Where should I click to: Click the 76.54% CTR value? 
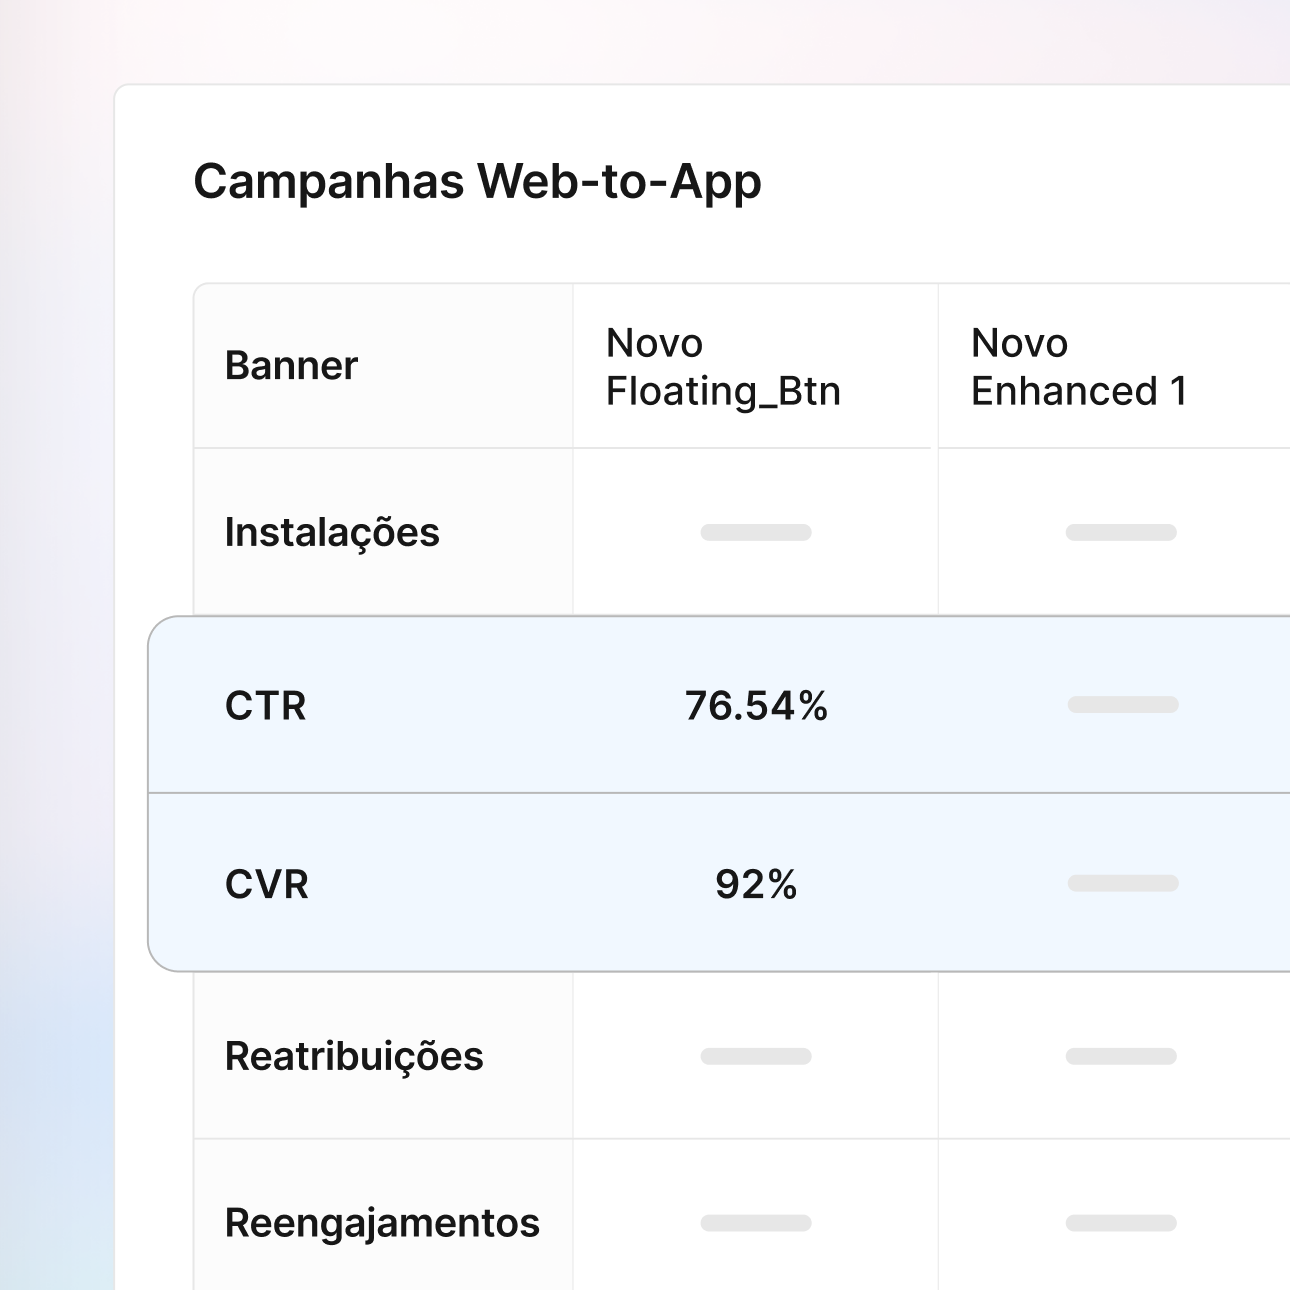click(756, 706)
